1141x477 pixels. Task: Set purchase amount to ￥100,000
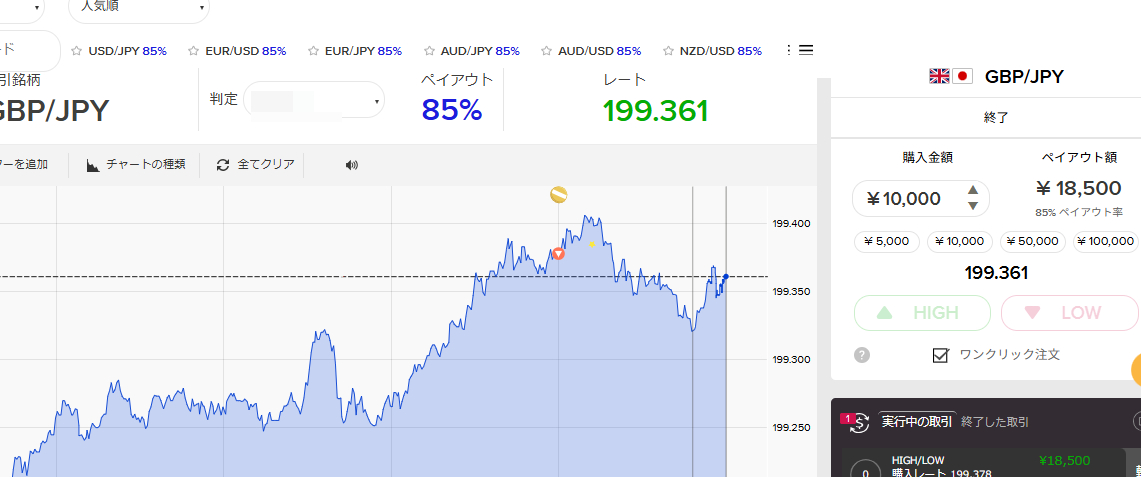1106,241
